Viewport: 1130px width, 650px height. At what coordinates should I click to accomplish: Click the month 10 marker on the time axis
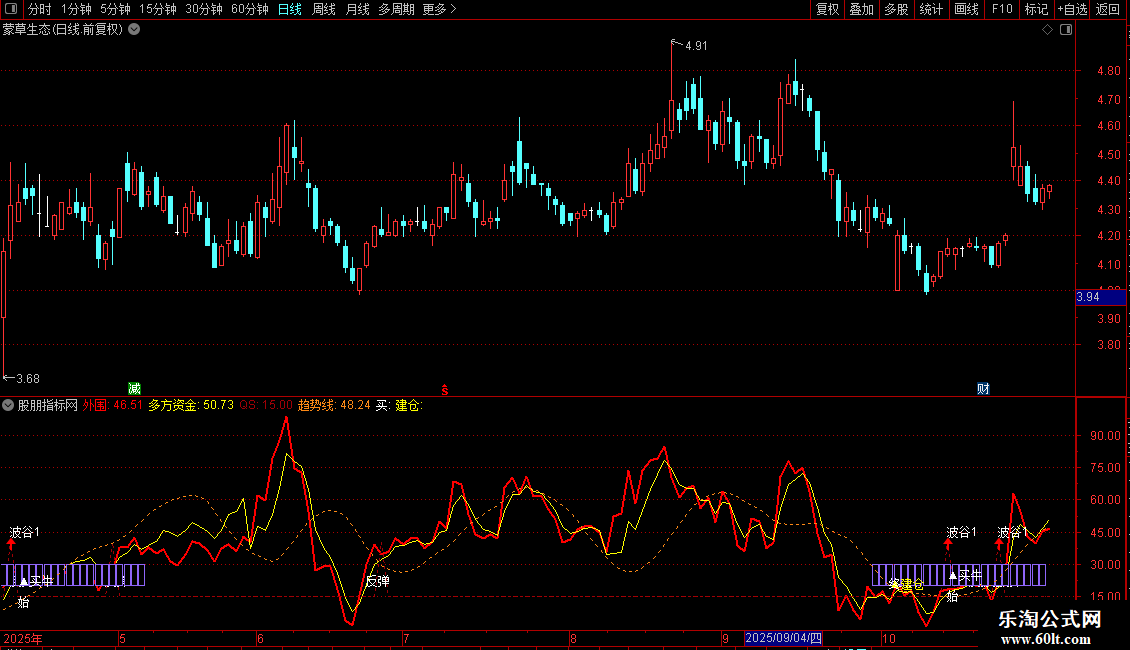(889, 638)
